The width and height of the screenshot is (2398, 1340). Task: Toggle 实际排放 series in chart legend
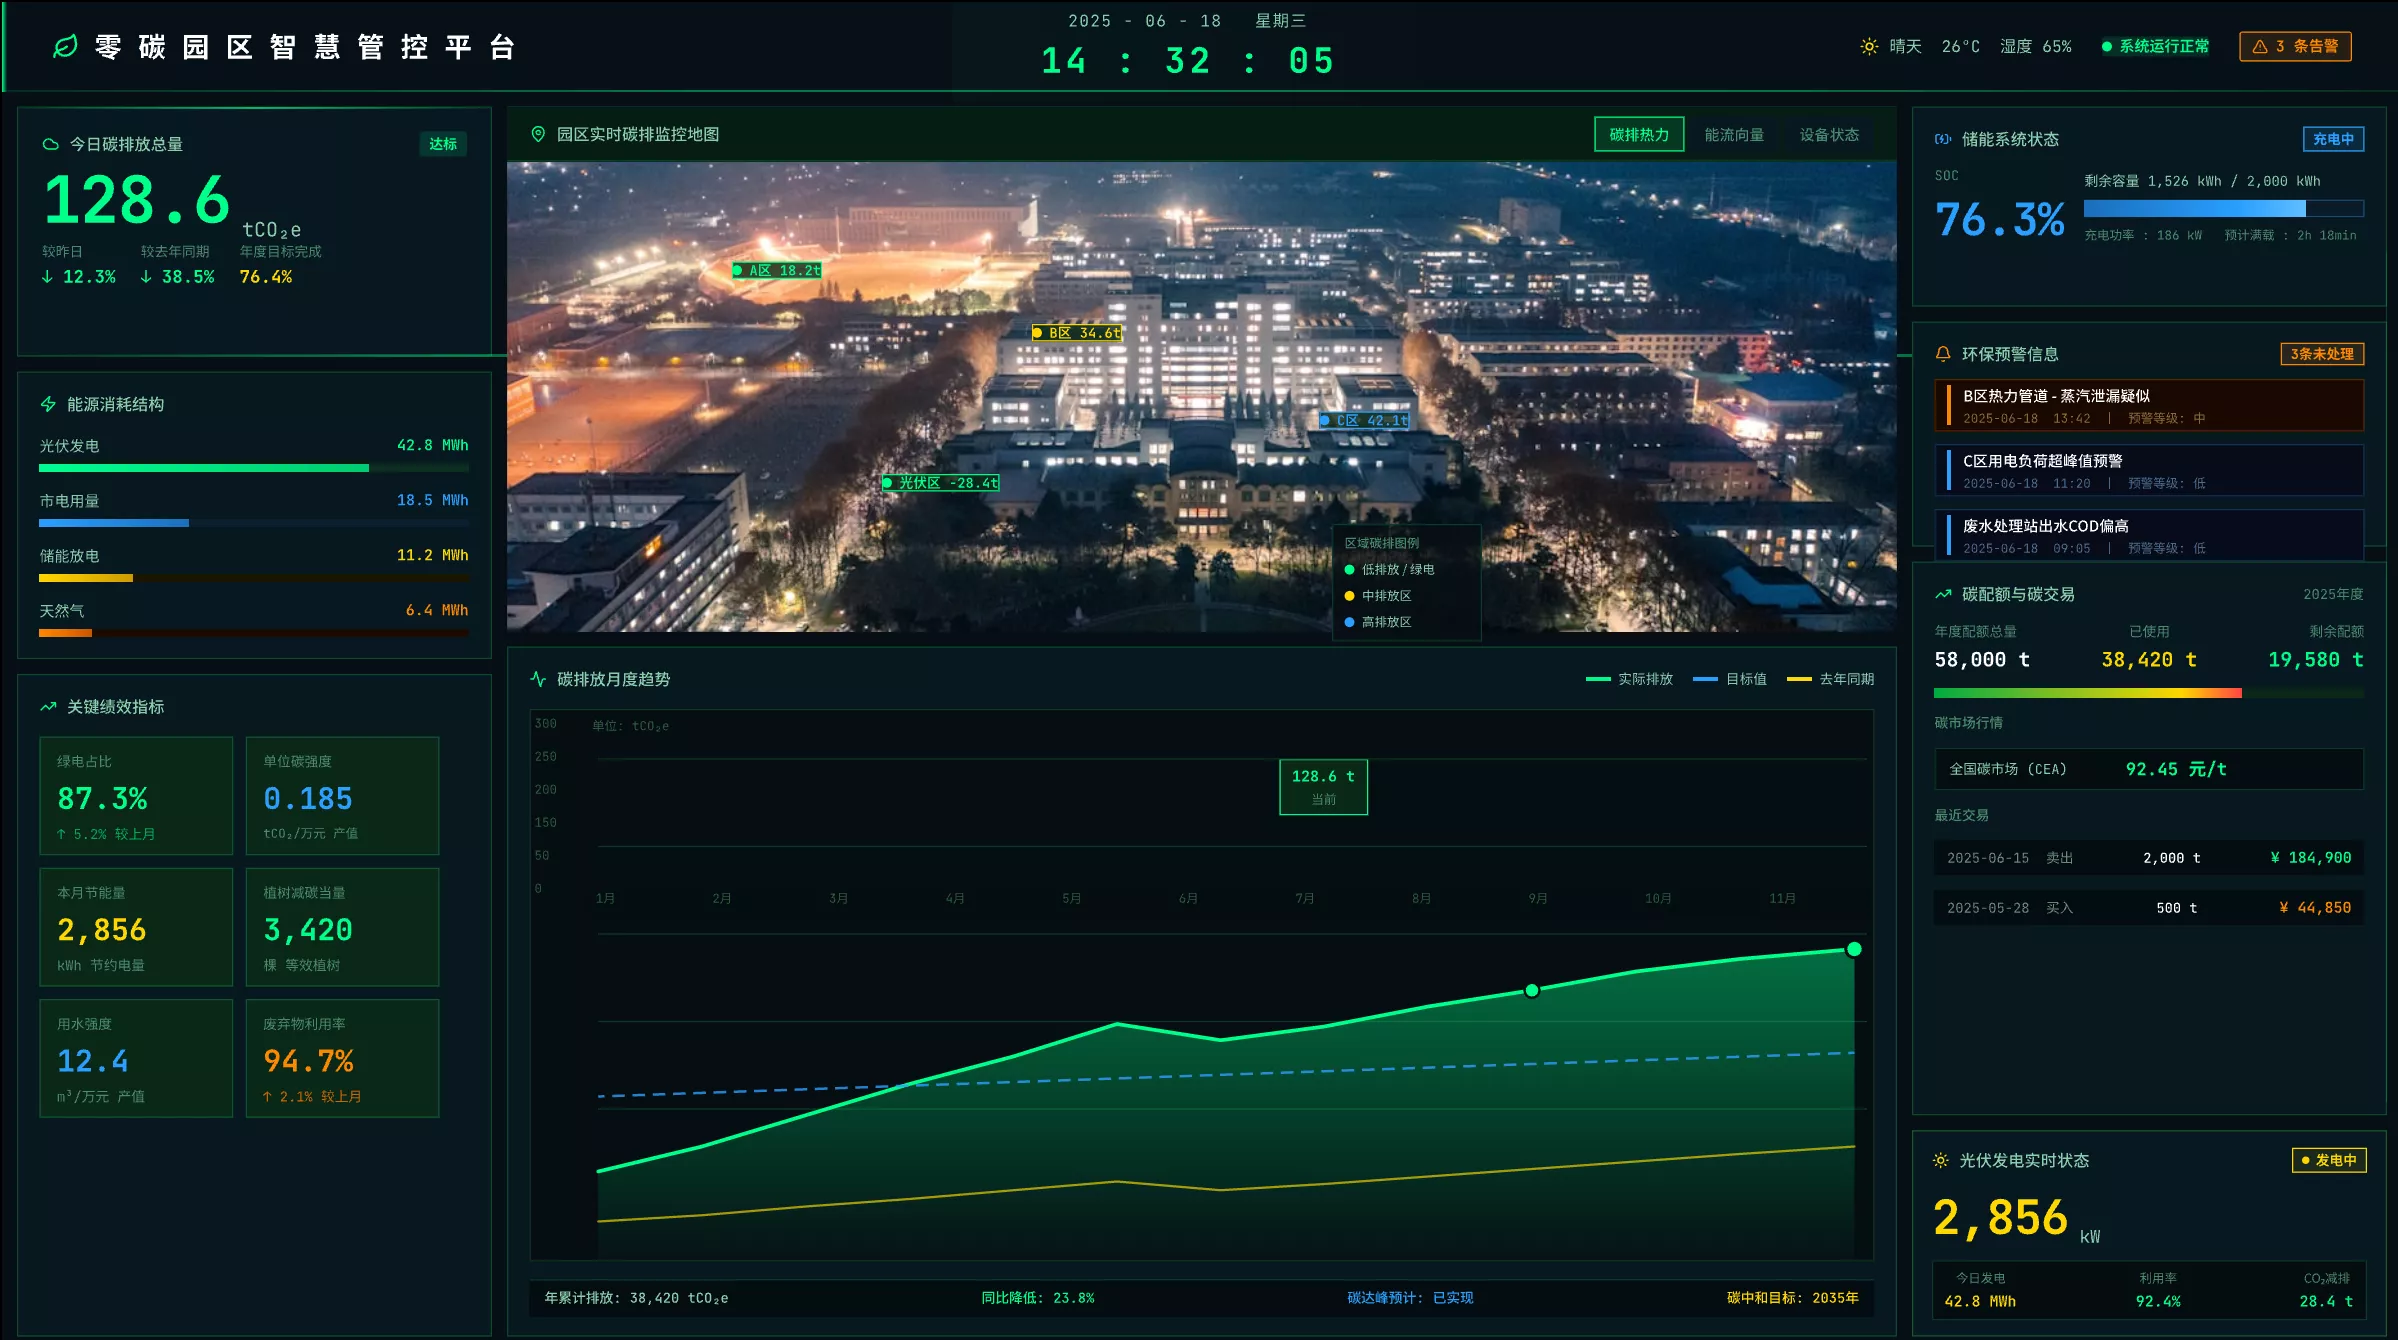point(1629,679)
